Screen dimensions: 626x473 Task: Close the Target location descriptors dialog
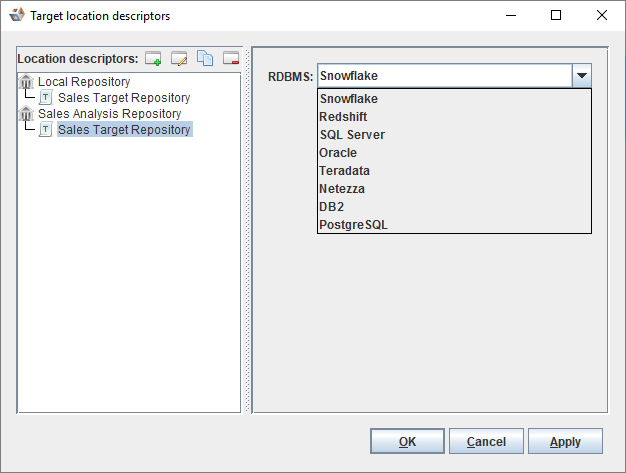pyautogui.click(x=602, y=16)
